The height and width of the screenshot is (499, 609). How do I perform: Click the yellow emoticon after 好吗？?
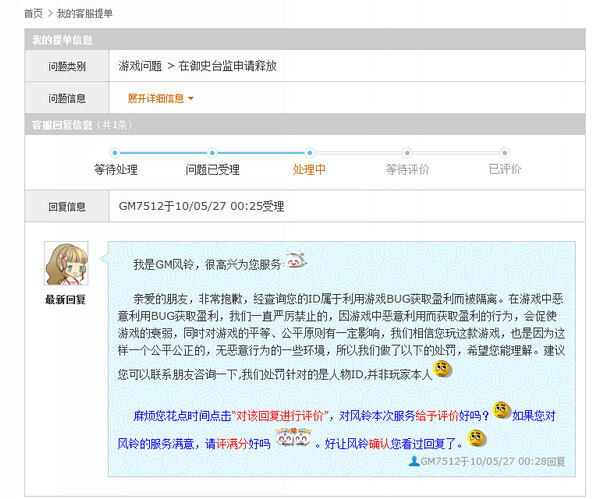click(502, 410)
